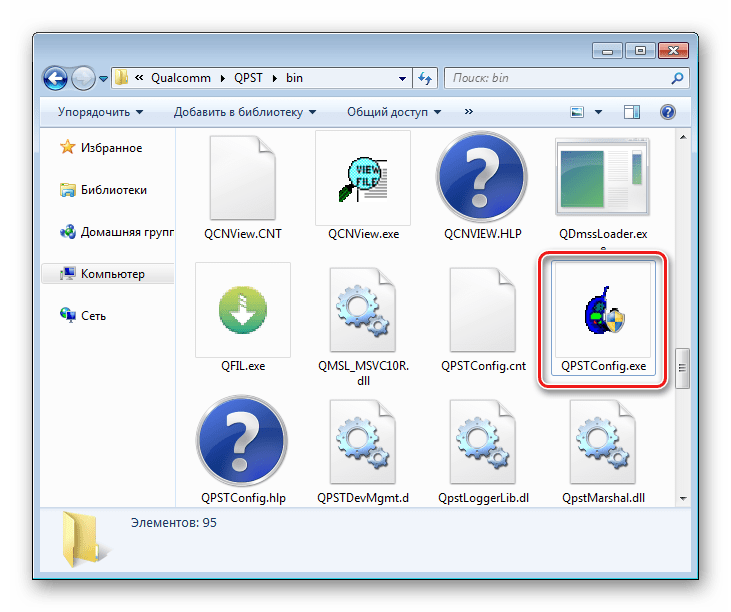Click bin in the address bar
The image size is (731, 612).
(x=294, y=78)
